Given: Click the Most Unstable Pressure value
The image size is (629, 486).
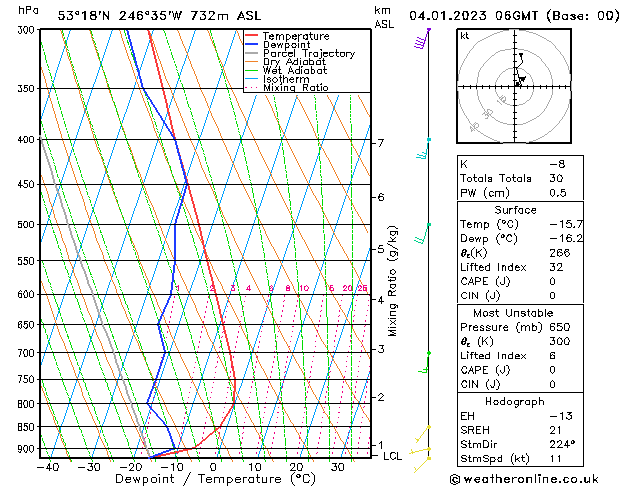Looking at the screenshot, I should pos(560,327).
